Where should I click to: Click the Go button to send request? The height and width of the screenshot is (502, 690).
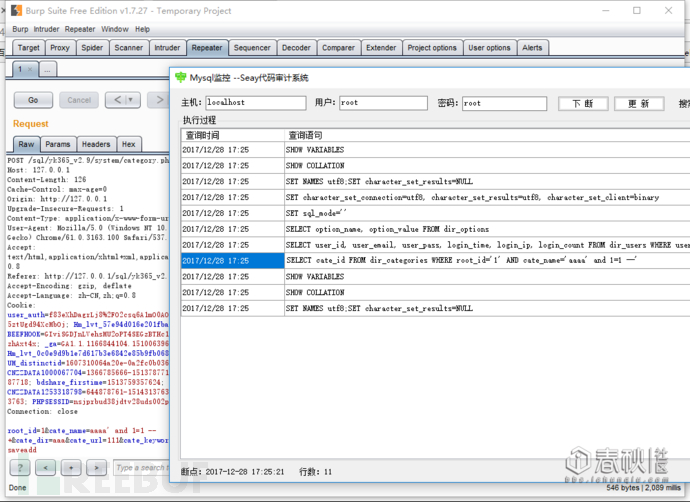pyautogui.click(x=33, y=100)
